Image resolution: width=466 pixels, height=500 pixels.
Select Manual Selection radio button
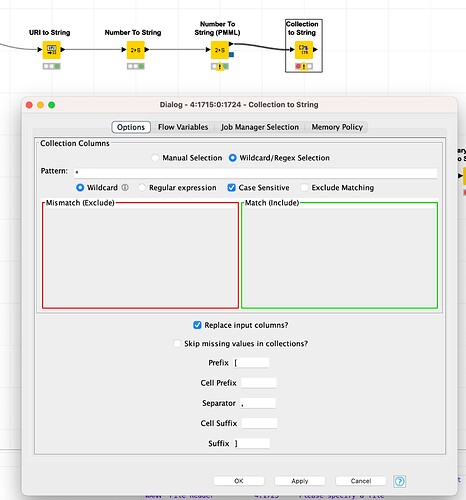(155, 158)
